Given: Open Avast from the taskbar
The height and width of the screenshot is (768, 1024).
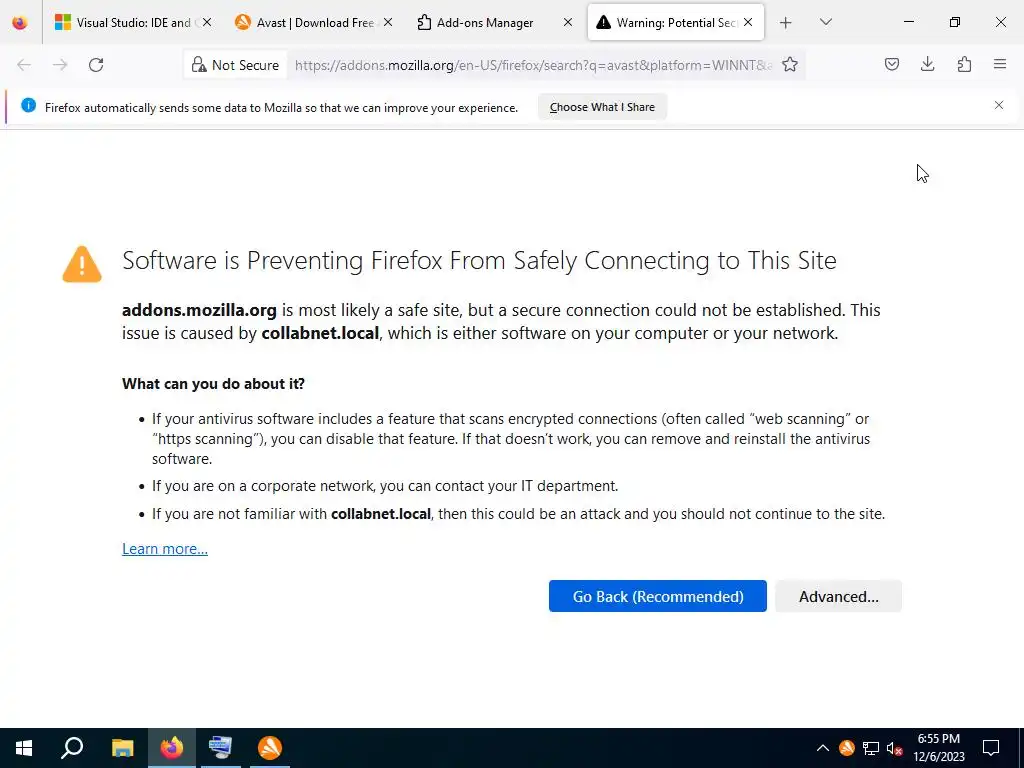Looking at the screenshot, I should click(270, 748).
